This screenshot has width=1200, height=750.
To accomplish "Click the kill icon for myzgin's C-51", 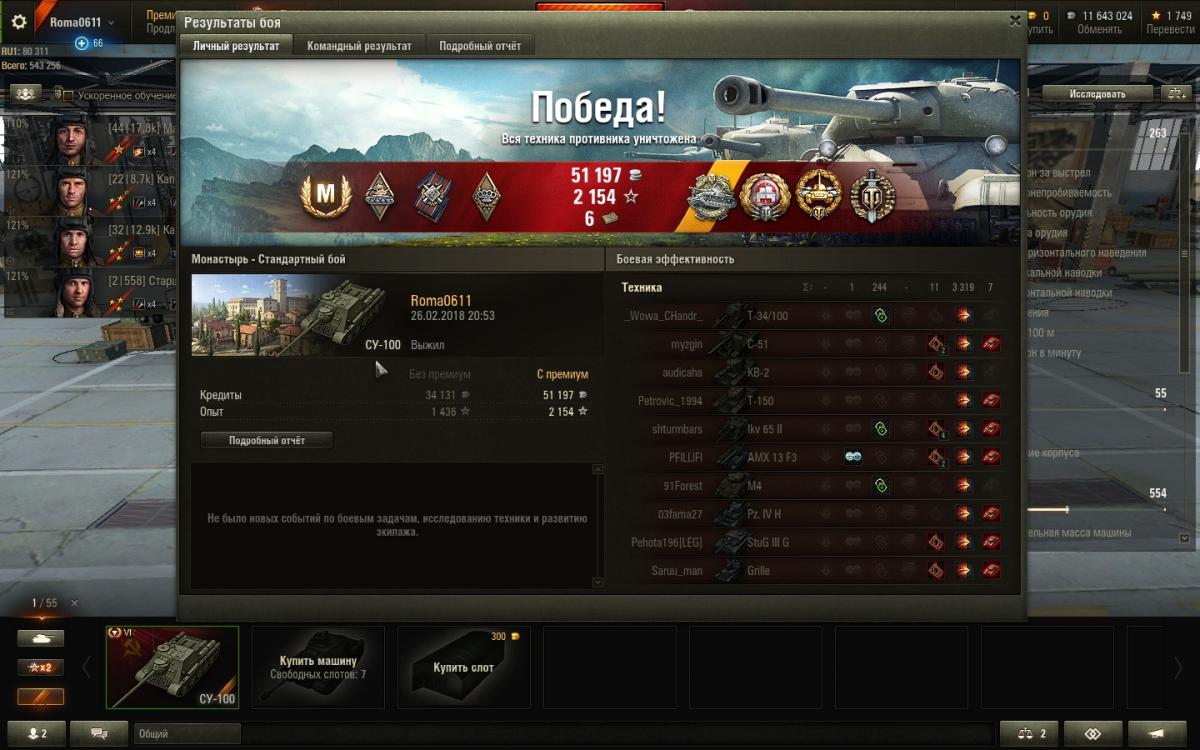I will coord(991,344).
